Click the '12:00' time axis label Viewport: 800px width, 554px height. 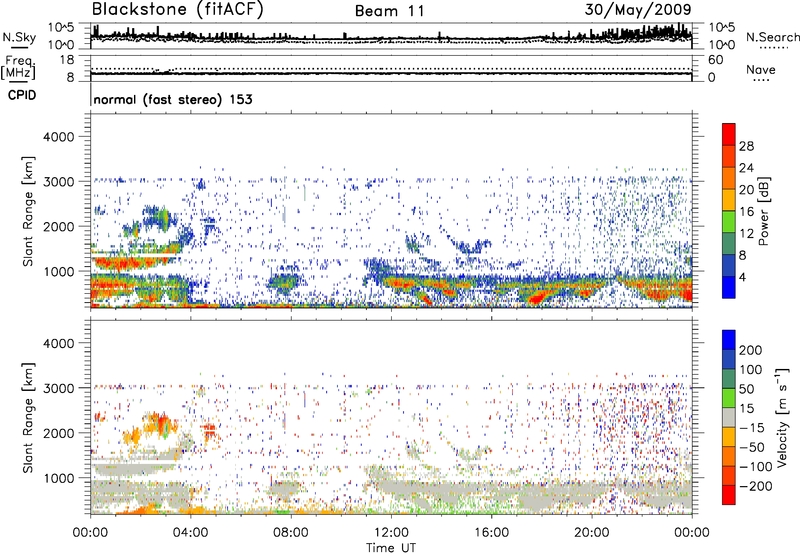point(391,533)
